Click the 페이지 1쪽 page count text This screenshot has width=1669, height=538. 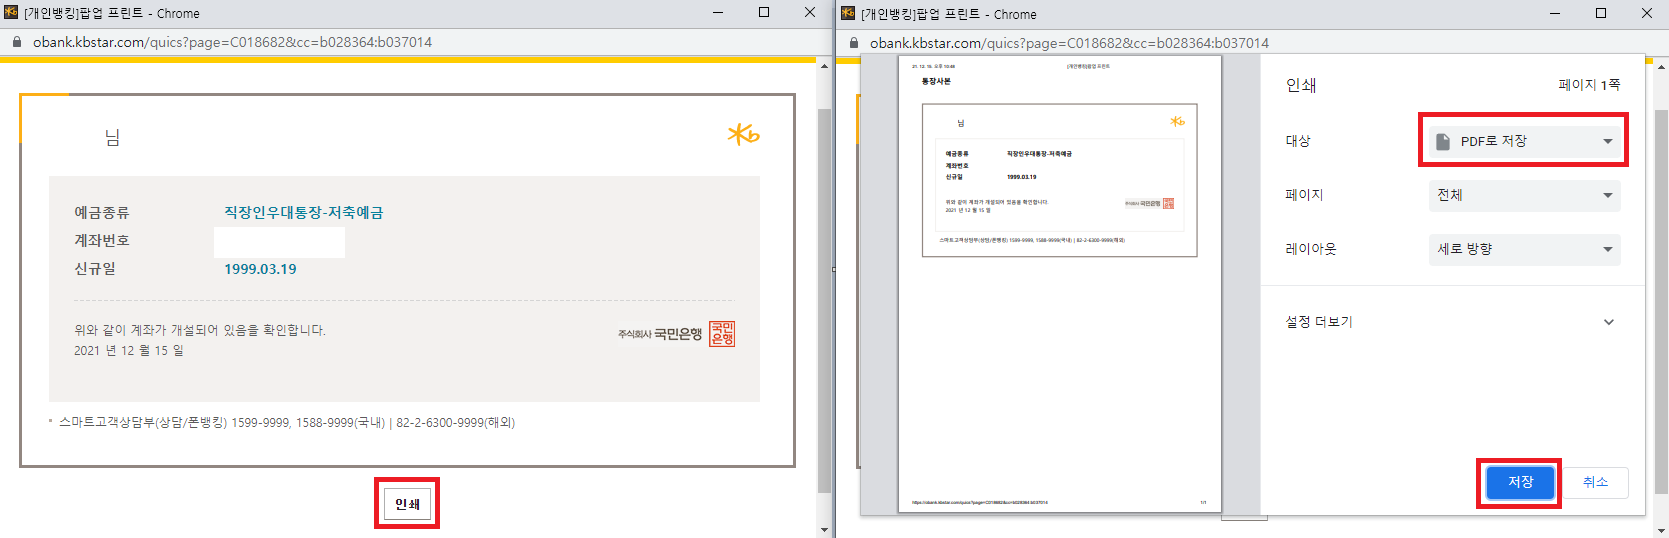[x=1589, y=86]
